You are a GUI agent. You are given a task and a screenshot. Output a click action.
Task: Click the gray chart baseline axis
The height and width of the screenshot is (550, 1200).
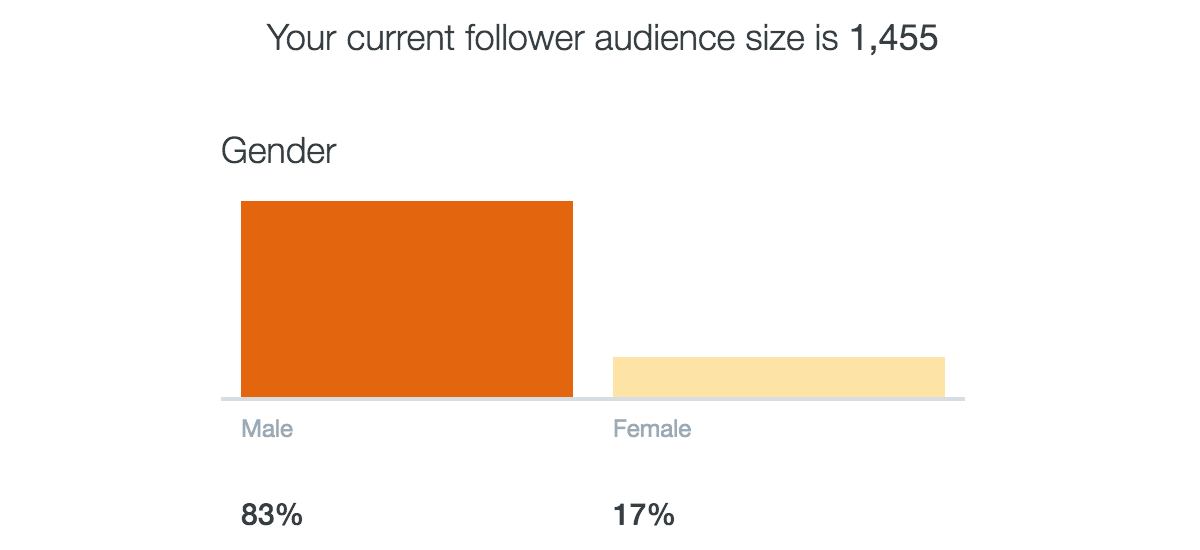click(592, 399)
